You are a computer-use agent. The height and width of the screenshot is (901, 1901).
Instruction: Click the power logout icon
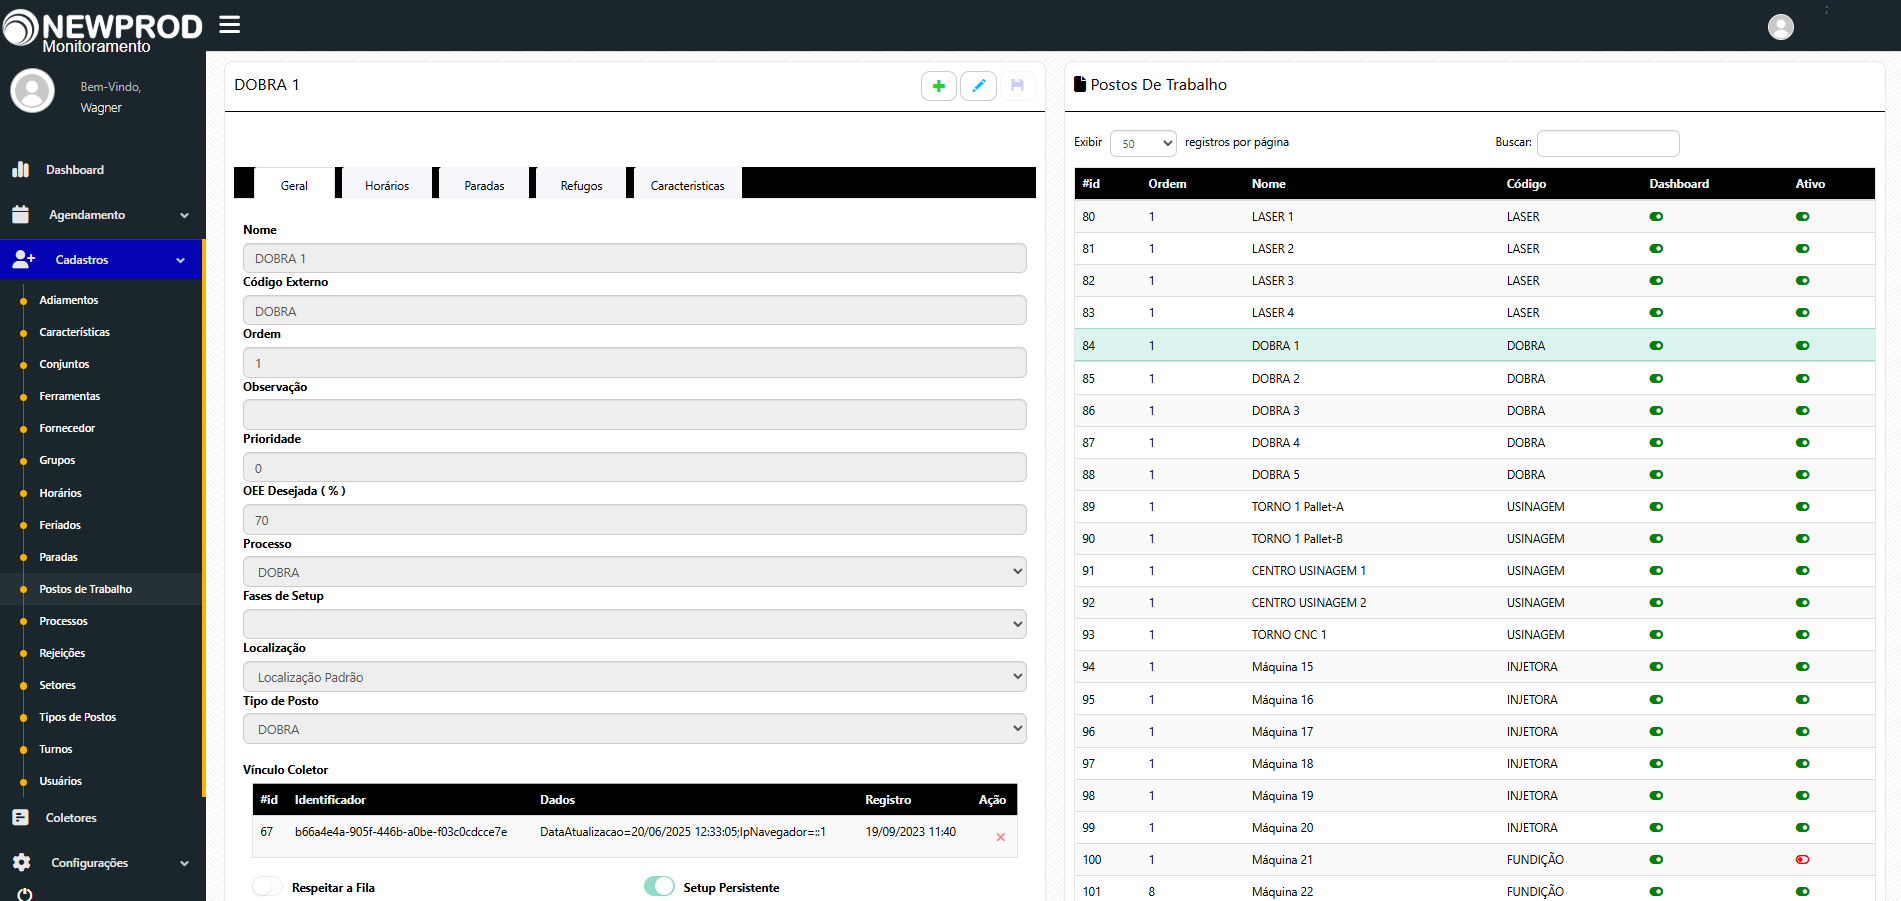(x=25, y=894)
